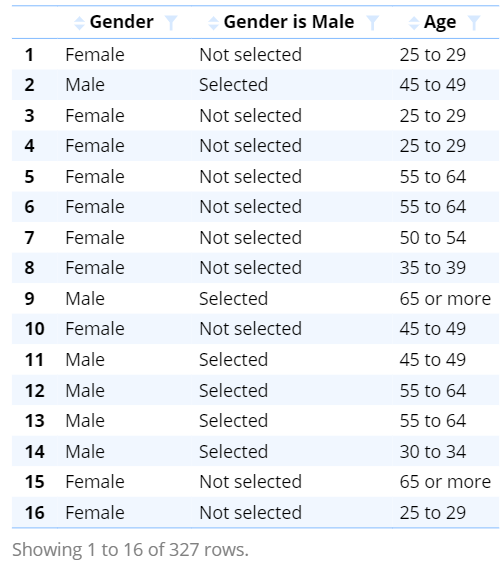
Task: Click Not selected cell in row 10
Action: pos(251,329)
